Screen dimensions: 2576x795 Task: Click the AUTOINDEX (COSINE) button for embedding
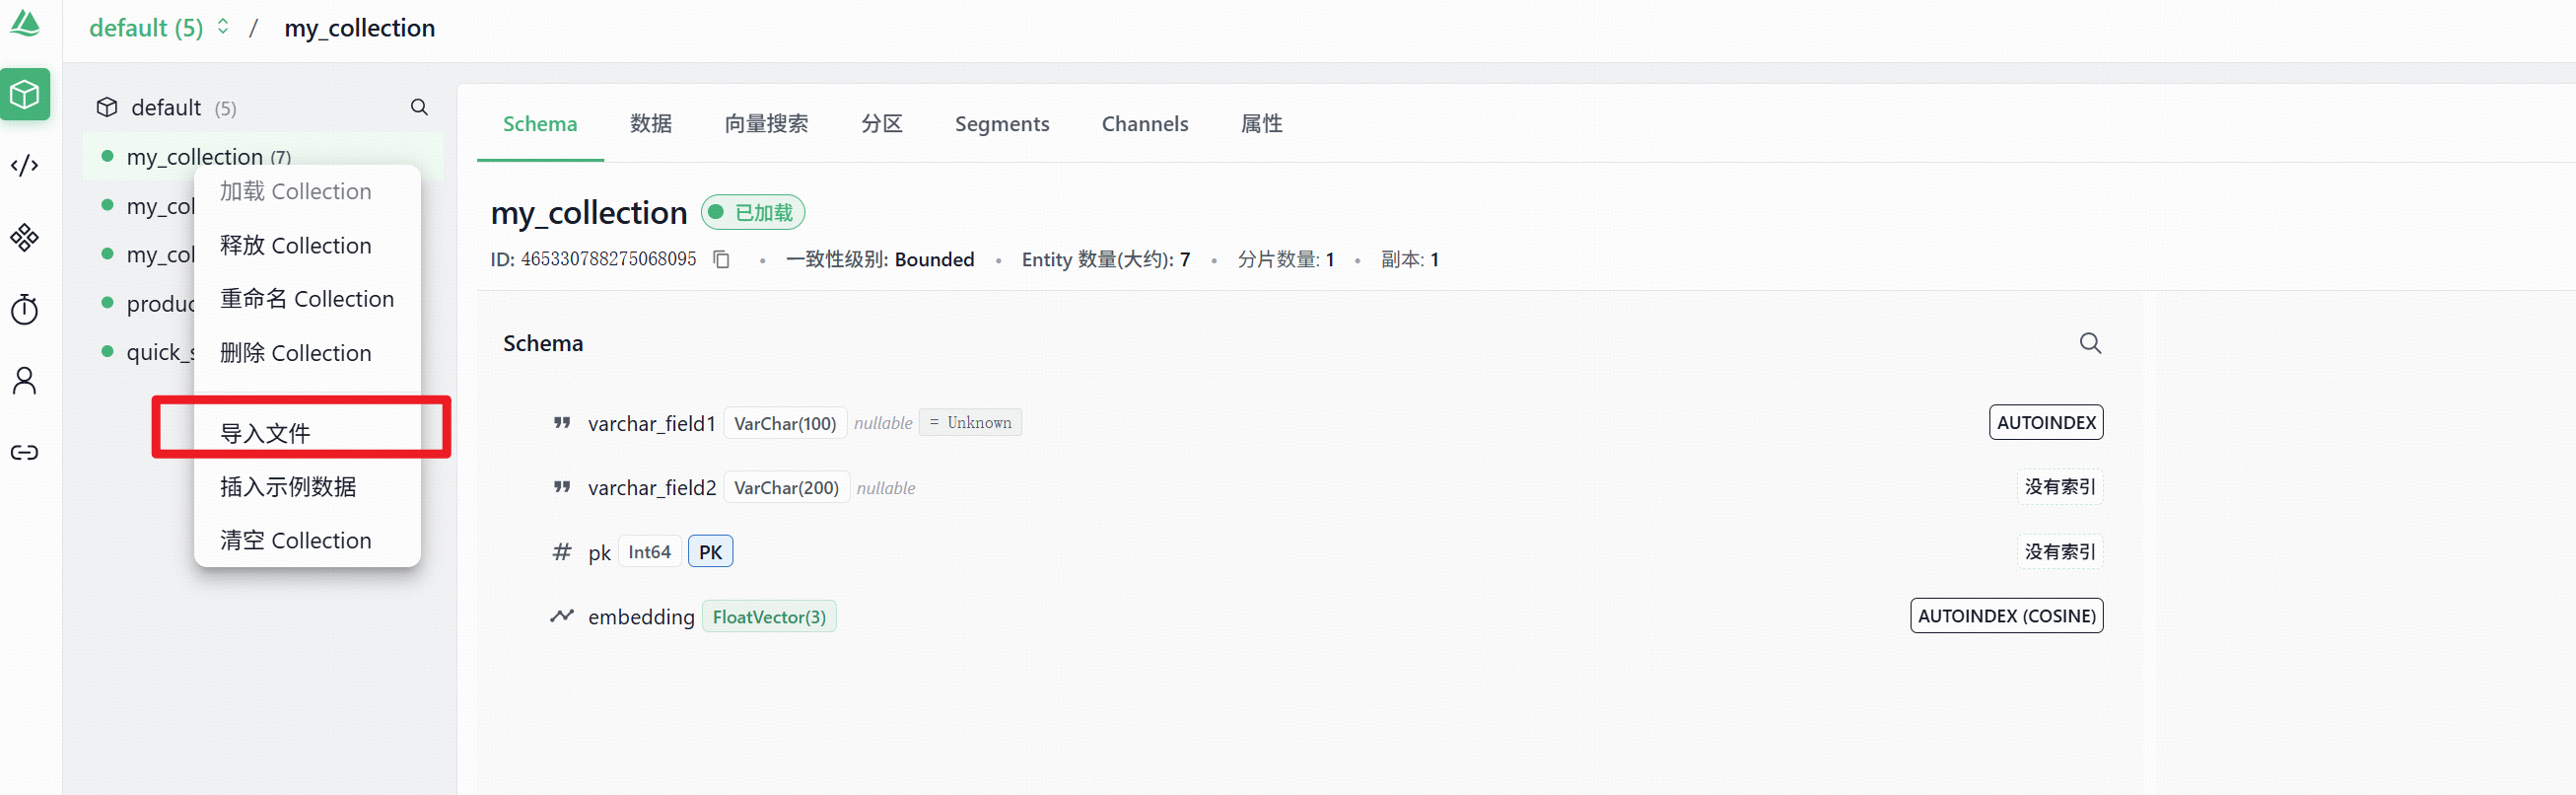pos(2007,616)
